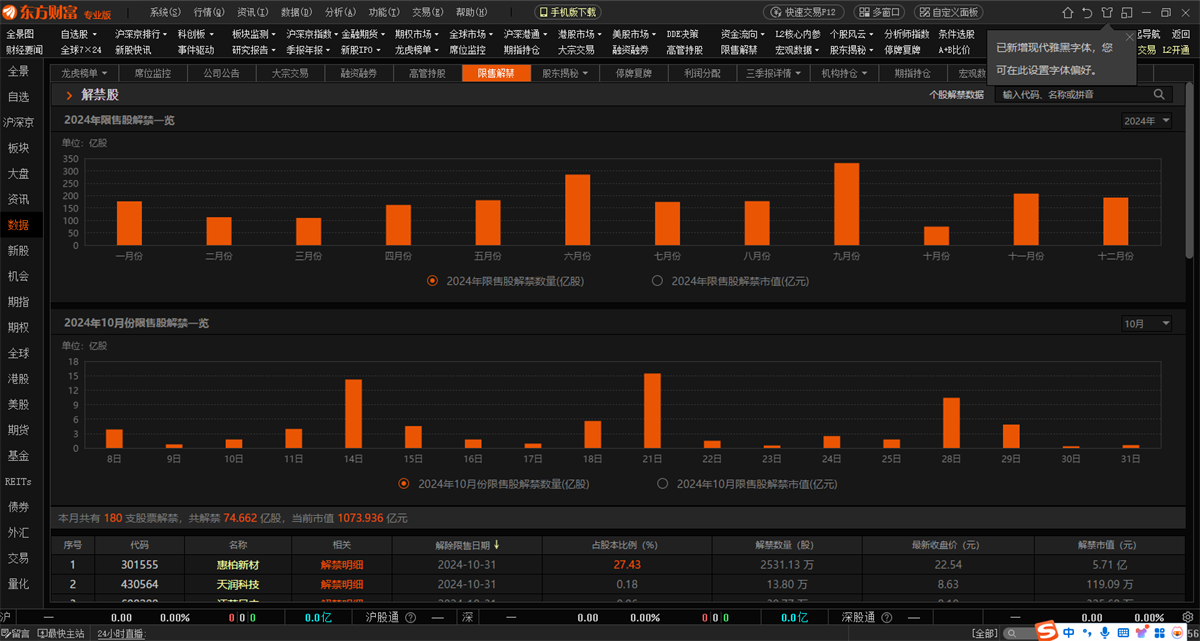Image resolution: width=1200 pixels, height=641 pixels.
Task: Open the skin theme shirt icon
Action: coord(1106,13)
